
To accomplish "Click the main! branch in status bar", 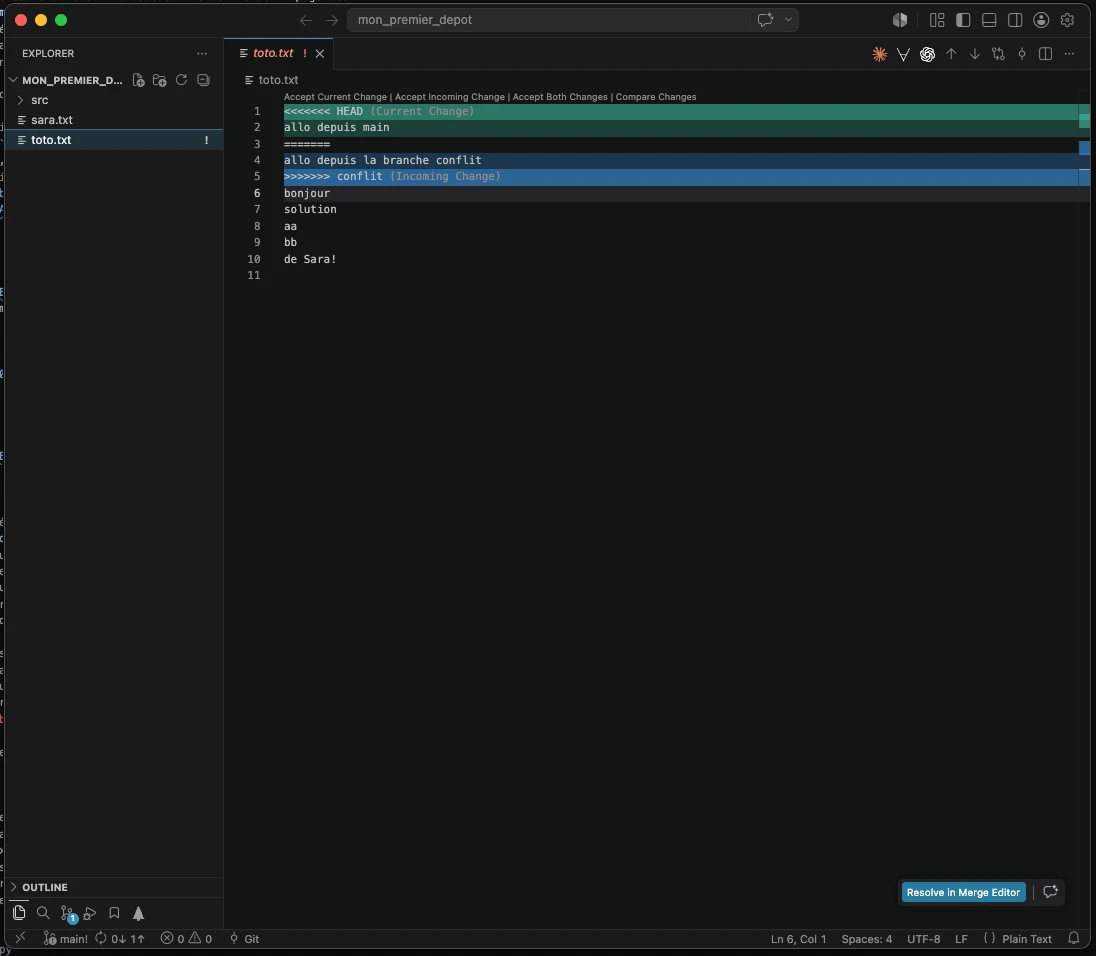I will point(66,939).
